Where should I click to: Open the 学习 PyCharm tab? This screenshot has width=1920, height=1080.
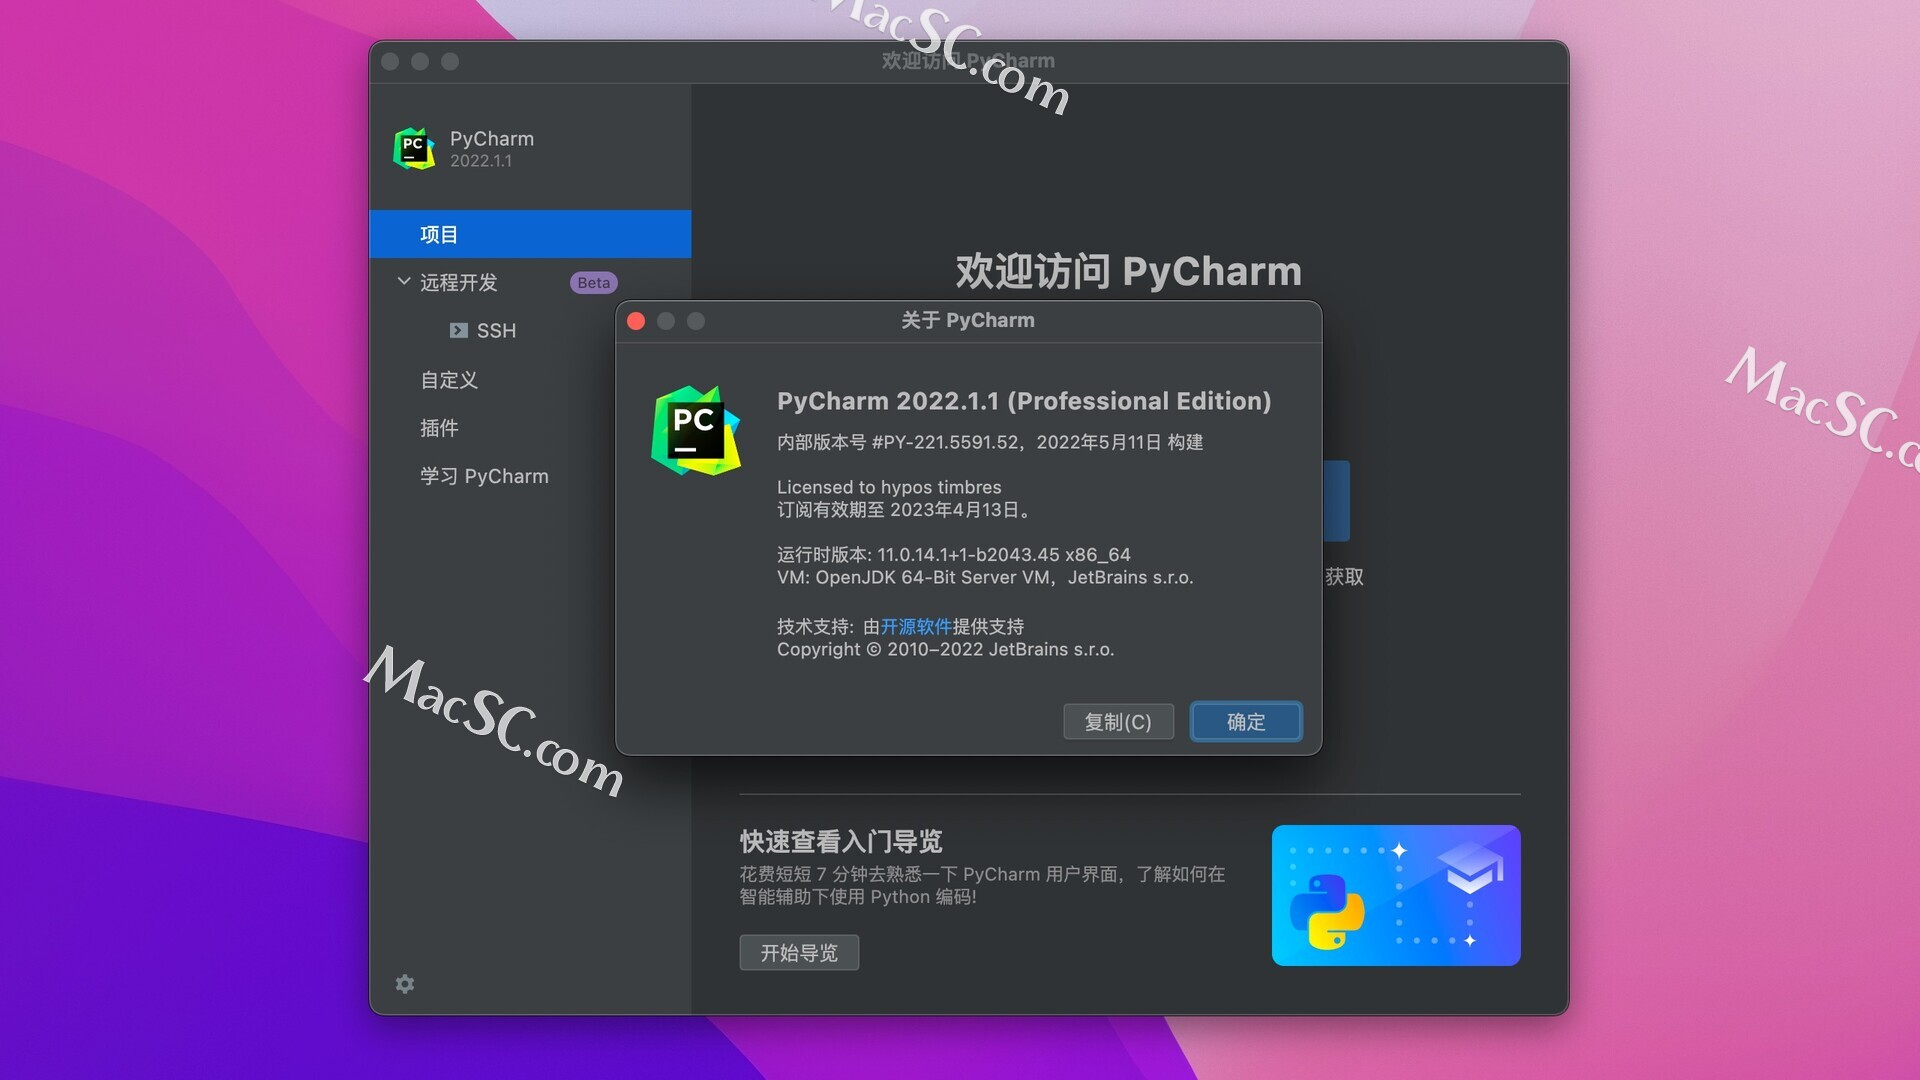point(484,476)
